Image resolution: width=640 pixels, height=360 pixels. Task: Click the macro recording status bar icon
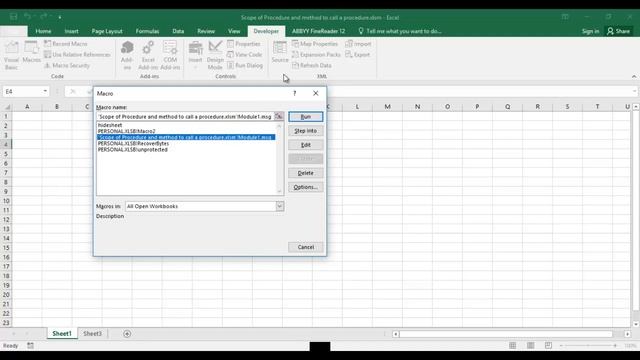click(31, 346)
